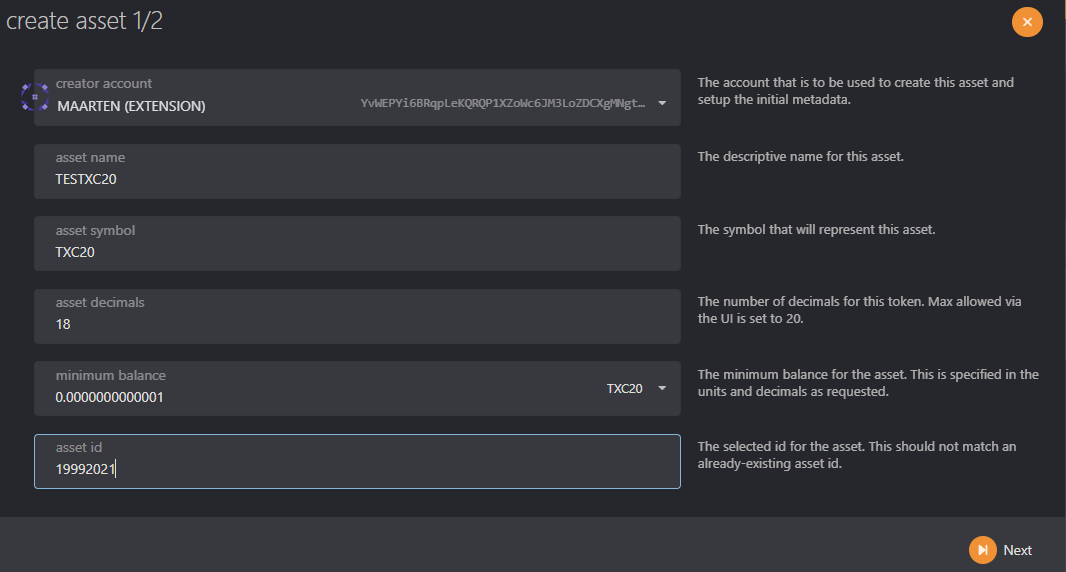Screen dimensions: 1066x572
Task: Click the truncated account address text
Action: (x=502, y=103)
